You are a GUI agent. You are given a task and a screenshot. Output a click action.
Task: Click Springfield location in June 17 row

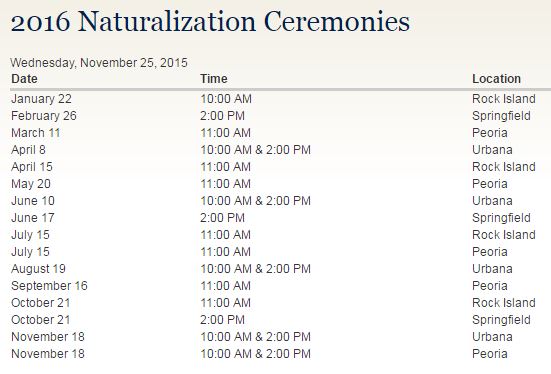[501, 218]
